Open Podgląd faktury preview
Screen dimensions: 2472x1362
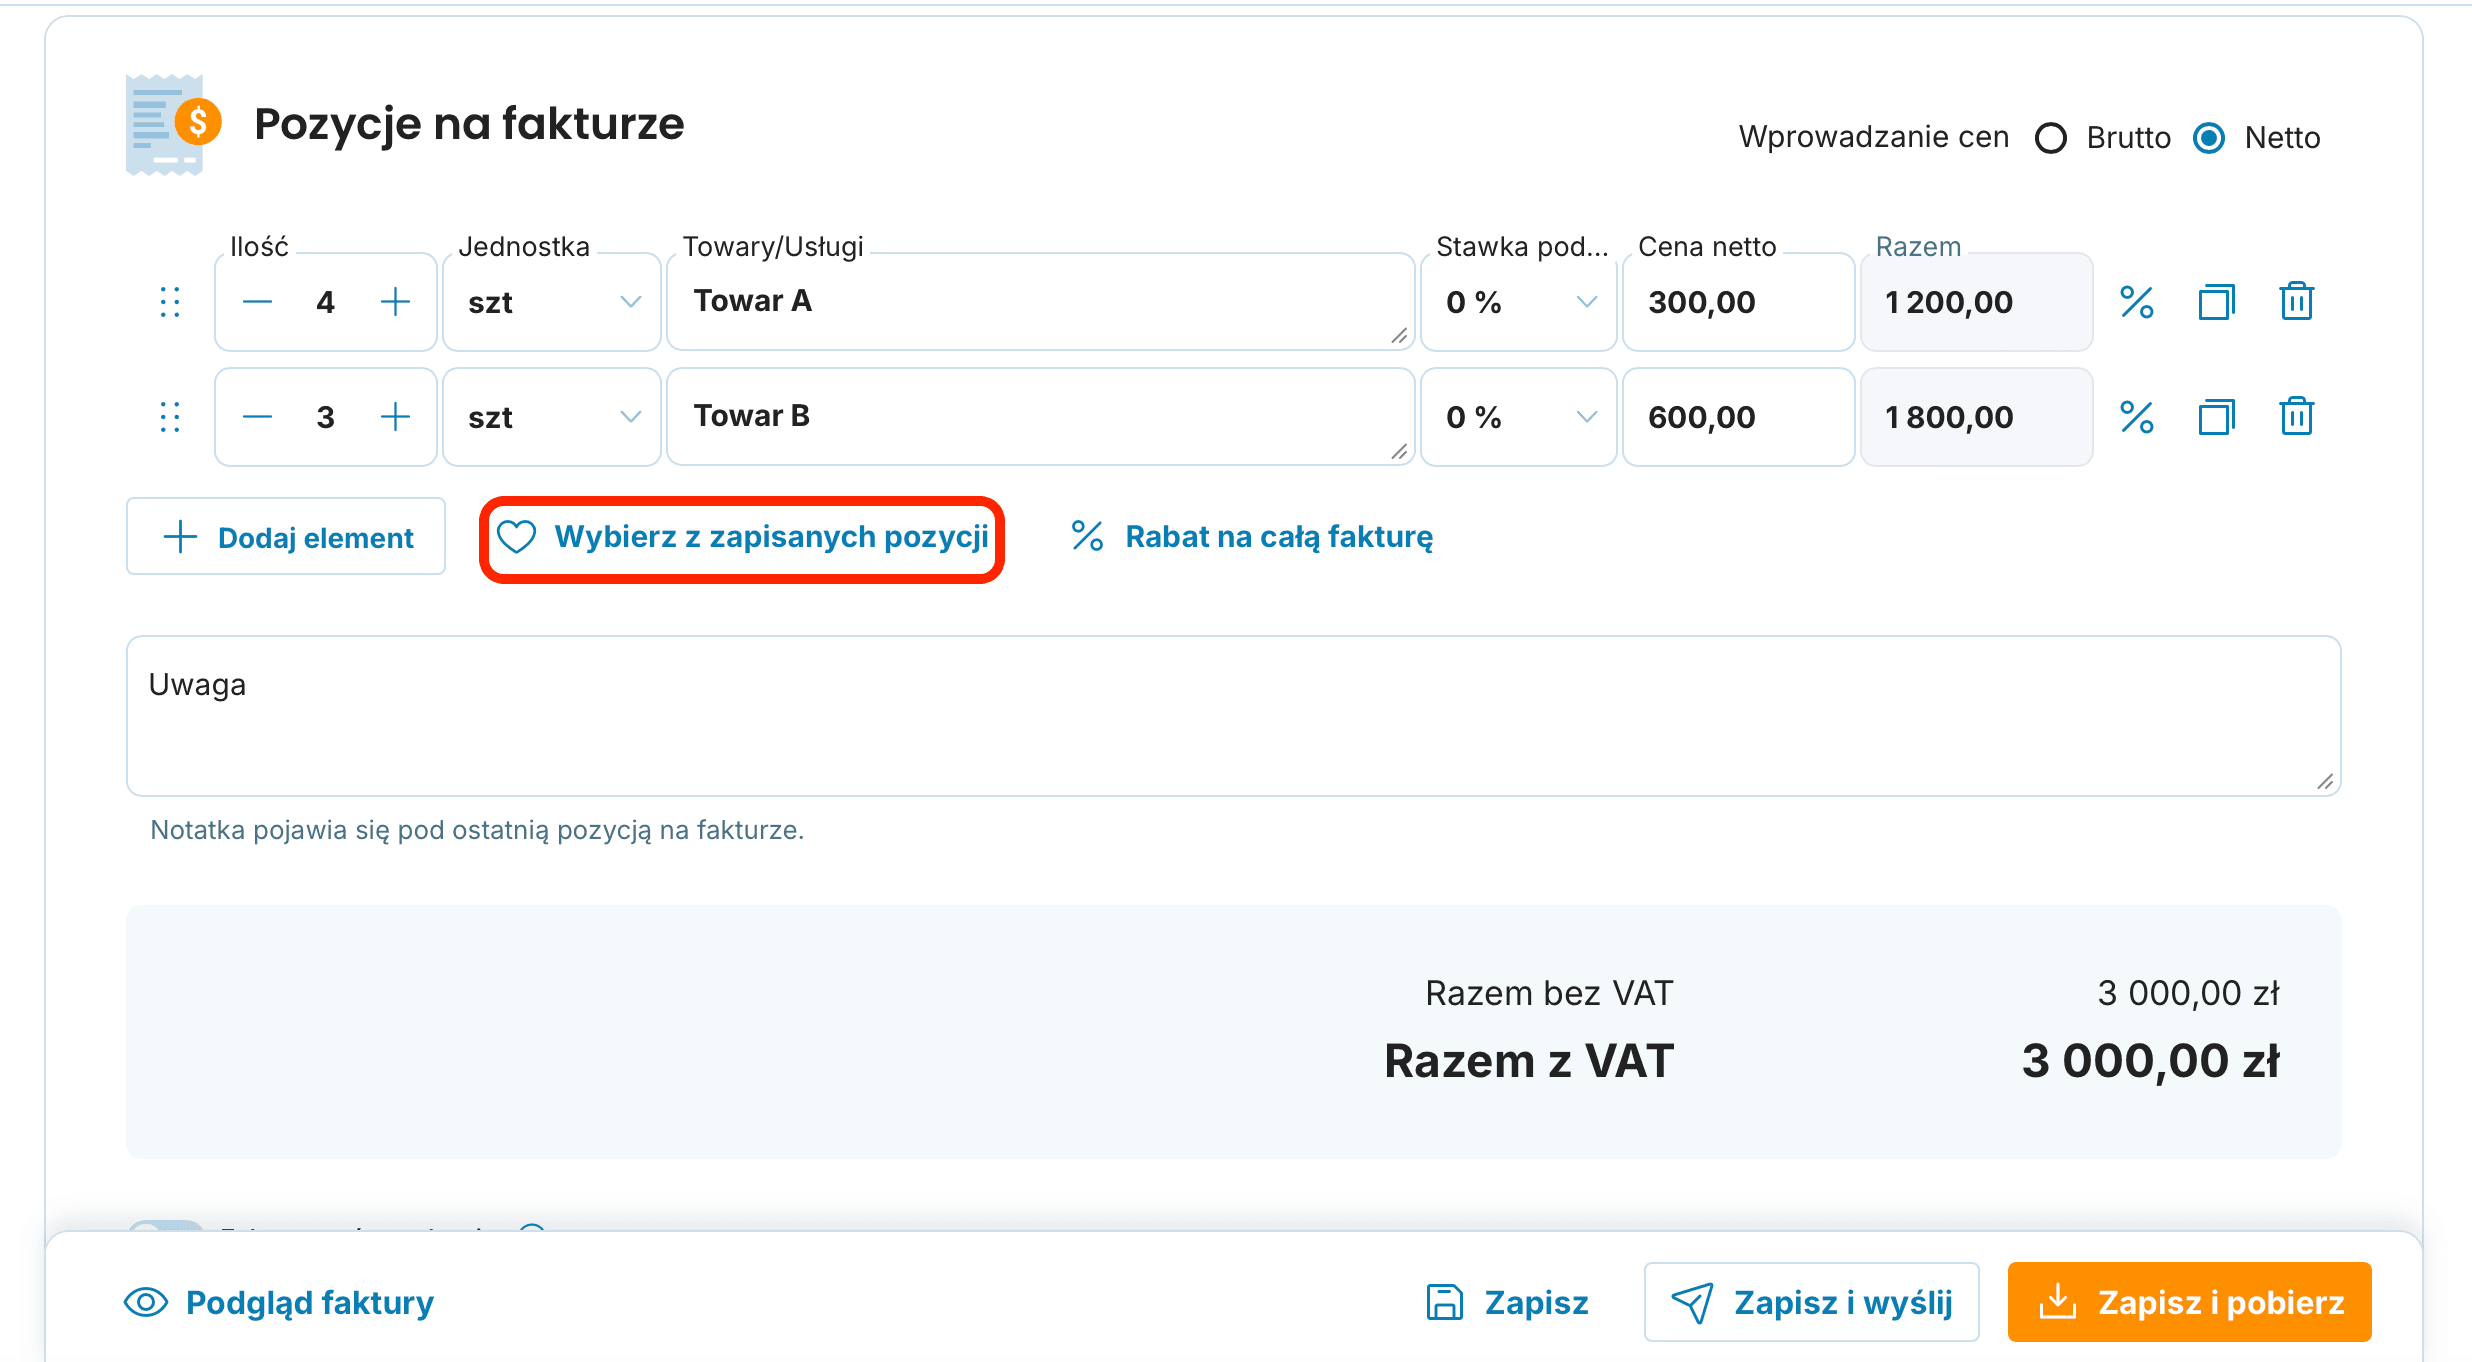pos(279,1302)
